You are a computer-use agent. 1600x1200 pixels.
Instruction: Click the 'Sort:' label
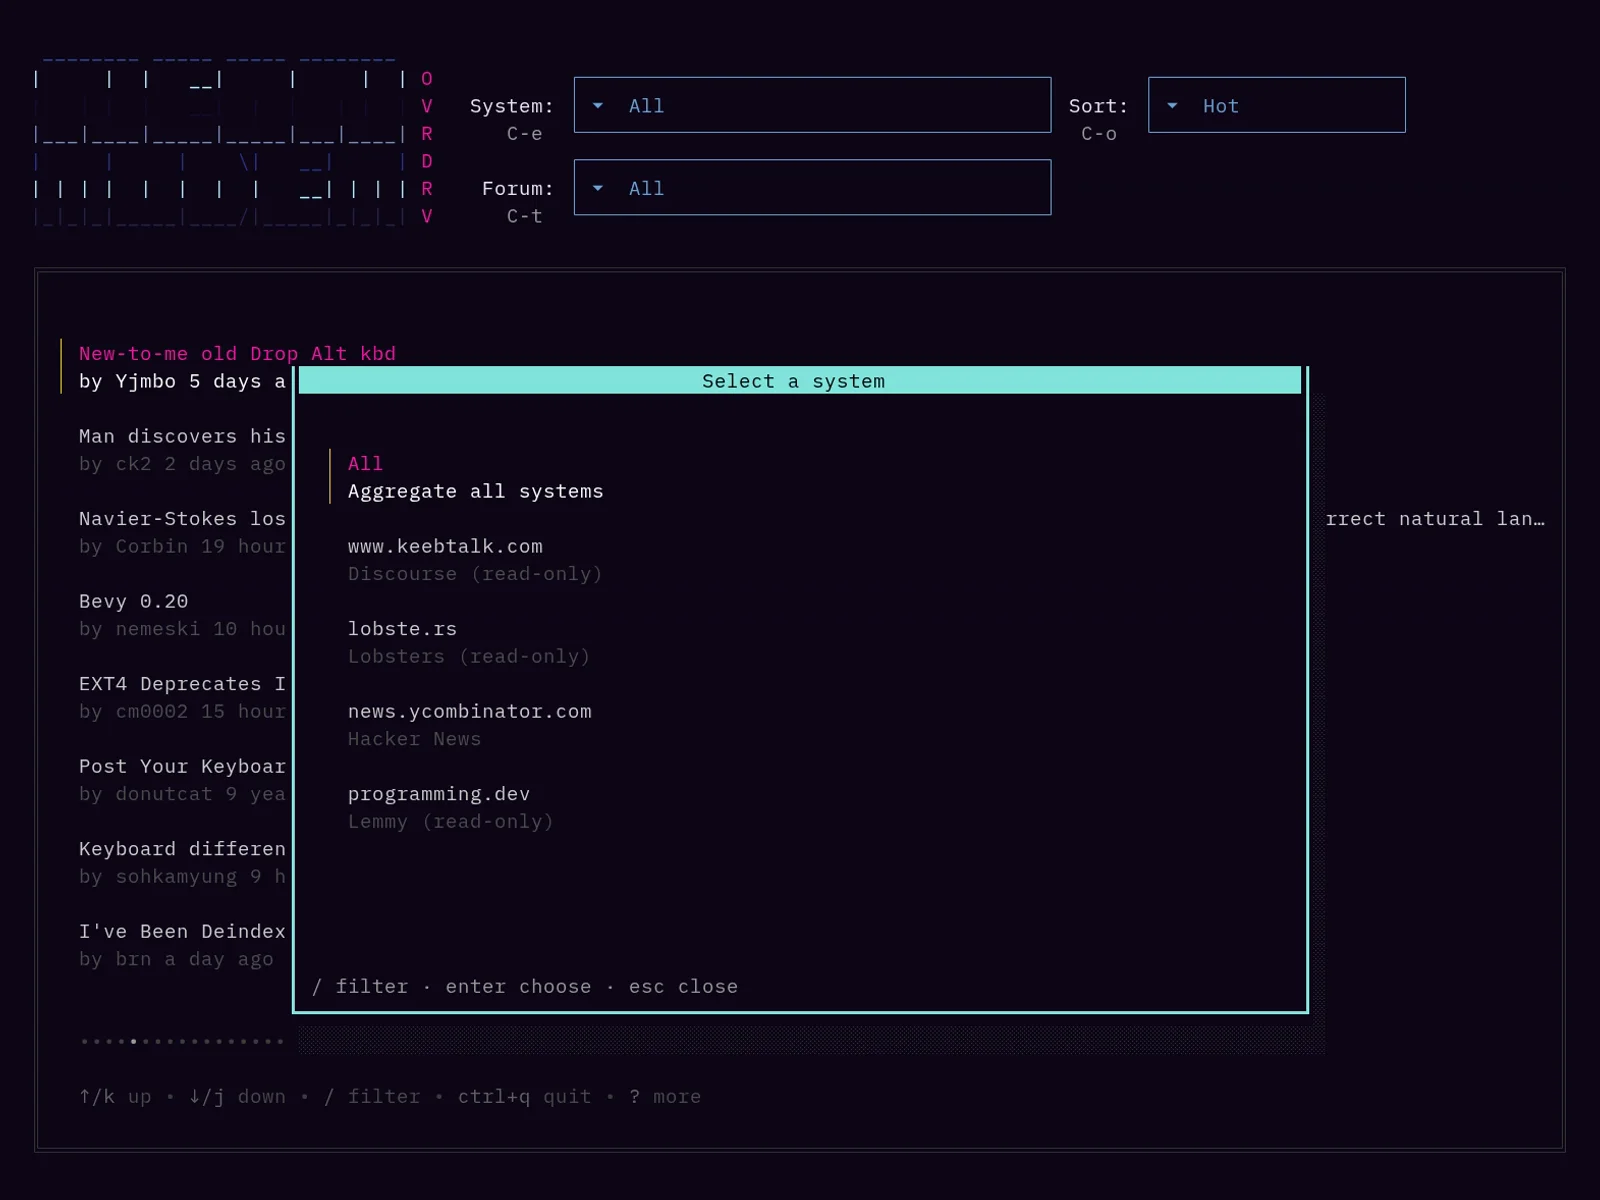1098,106
